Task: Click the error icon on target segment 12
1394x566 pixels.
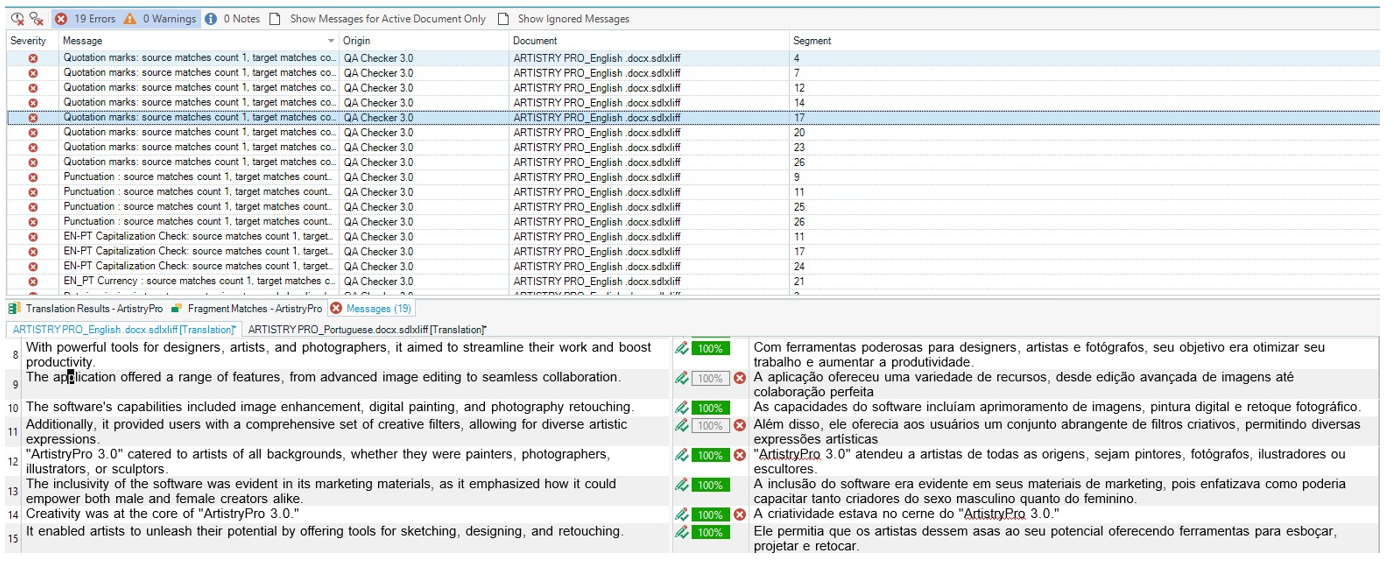Action: click(740, 456)
